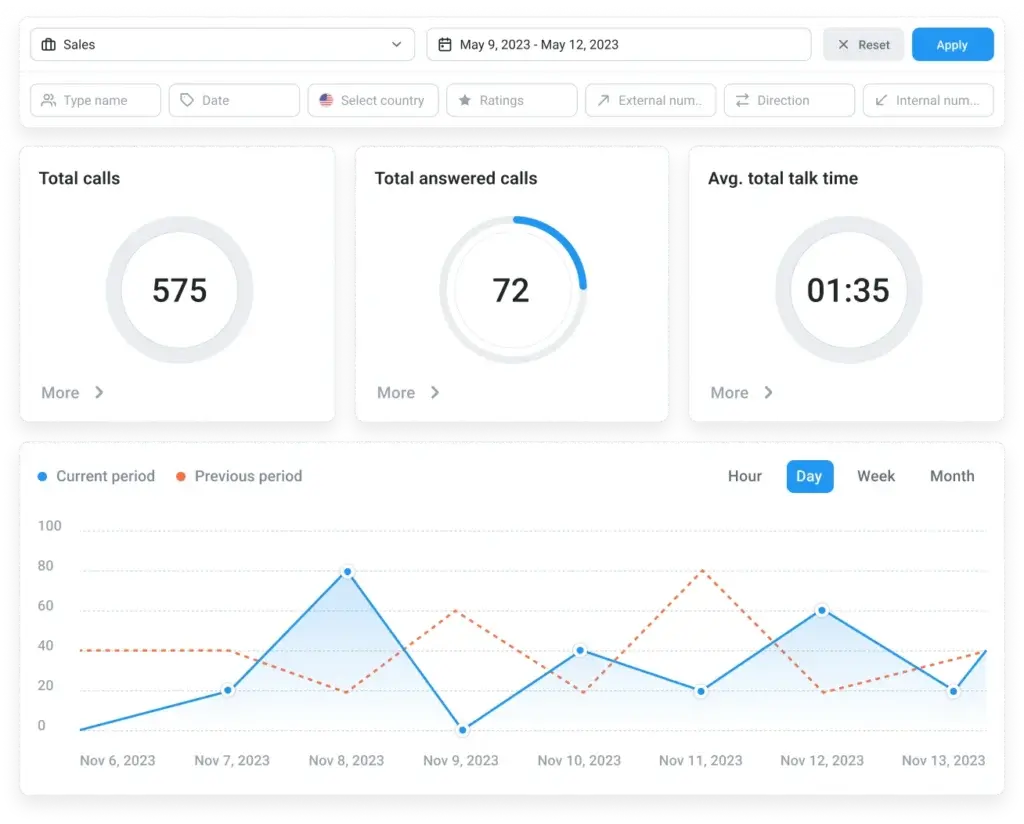Enable the Hour view on the chart
The image size is (1024, 824).
744,476
